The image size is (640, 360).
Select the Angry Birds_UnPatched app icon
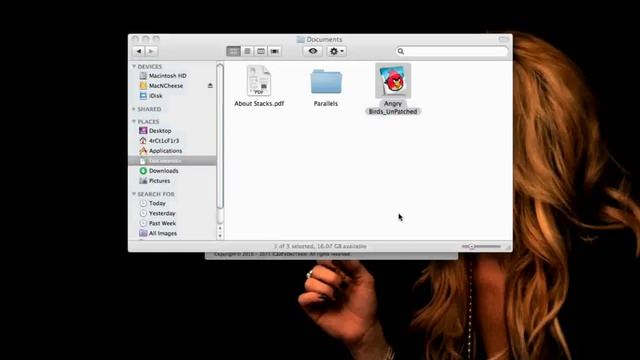393,81
